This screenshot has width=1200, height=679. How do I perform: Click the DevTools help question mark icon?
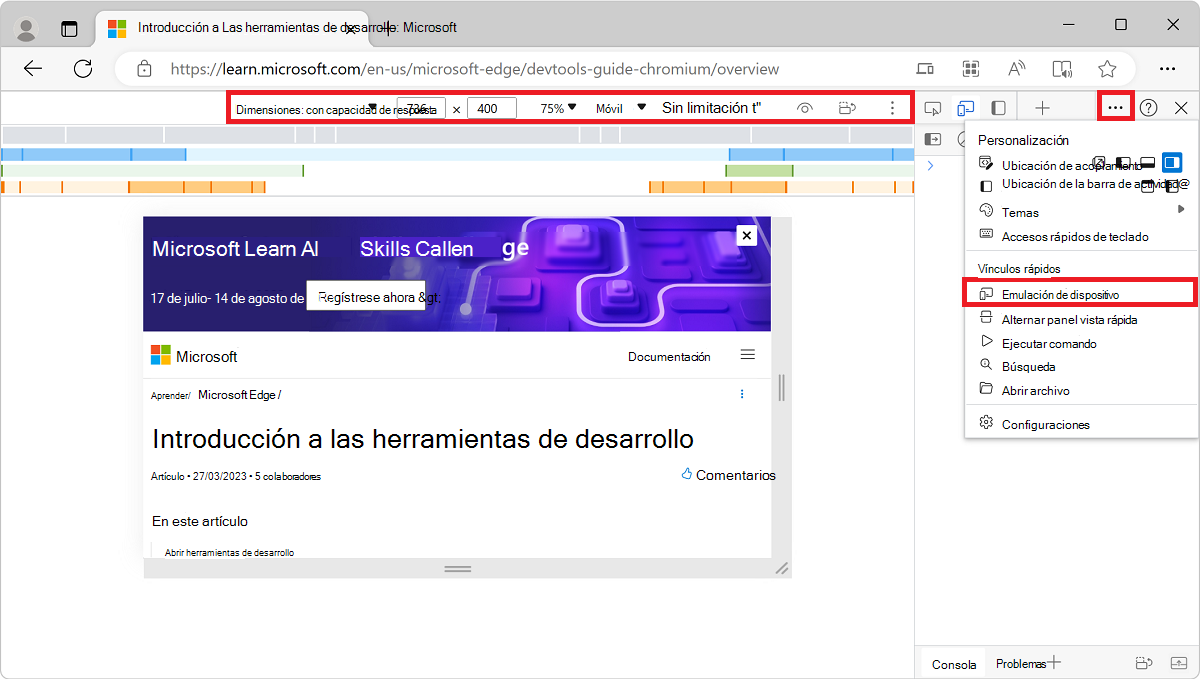(1149, 108)
